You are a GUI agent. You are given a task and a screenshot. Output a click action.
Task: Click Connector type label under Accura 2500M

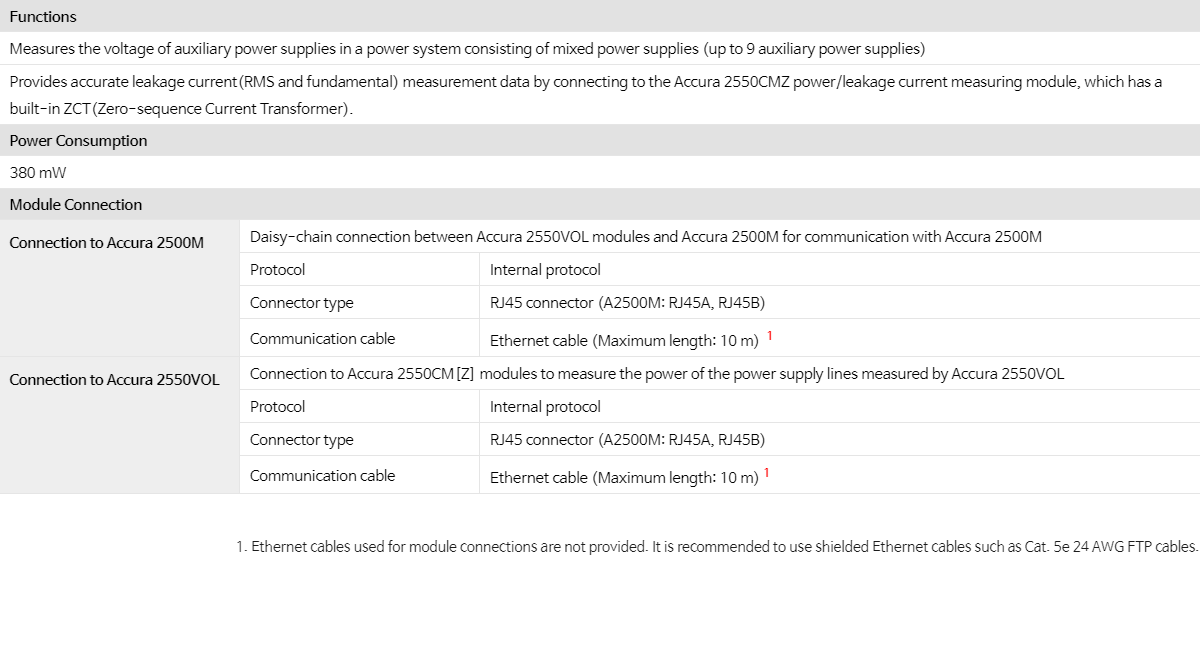(x=302, y=303)
